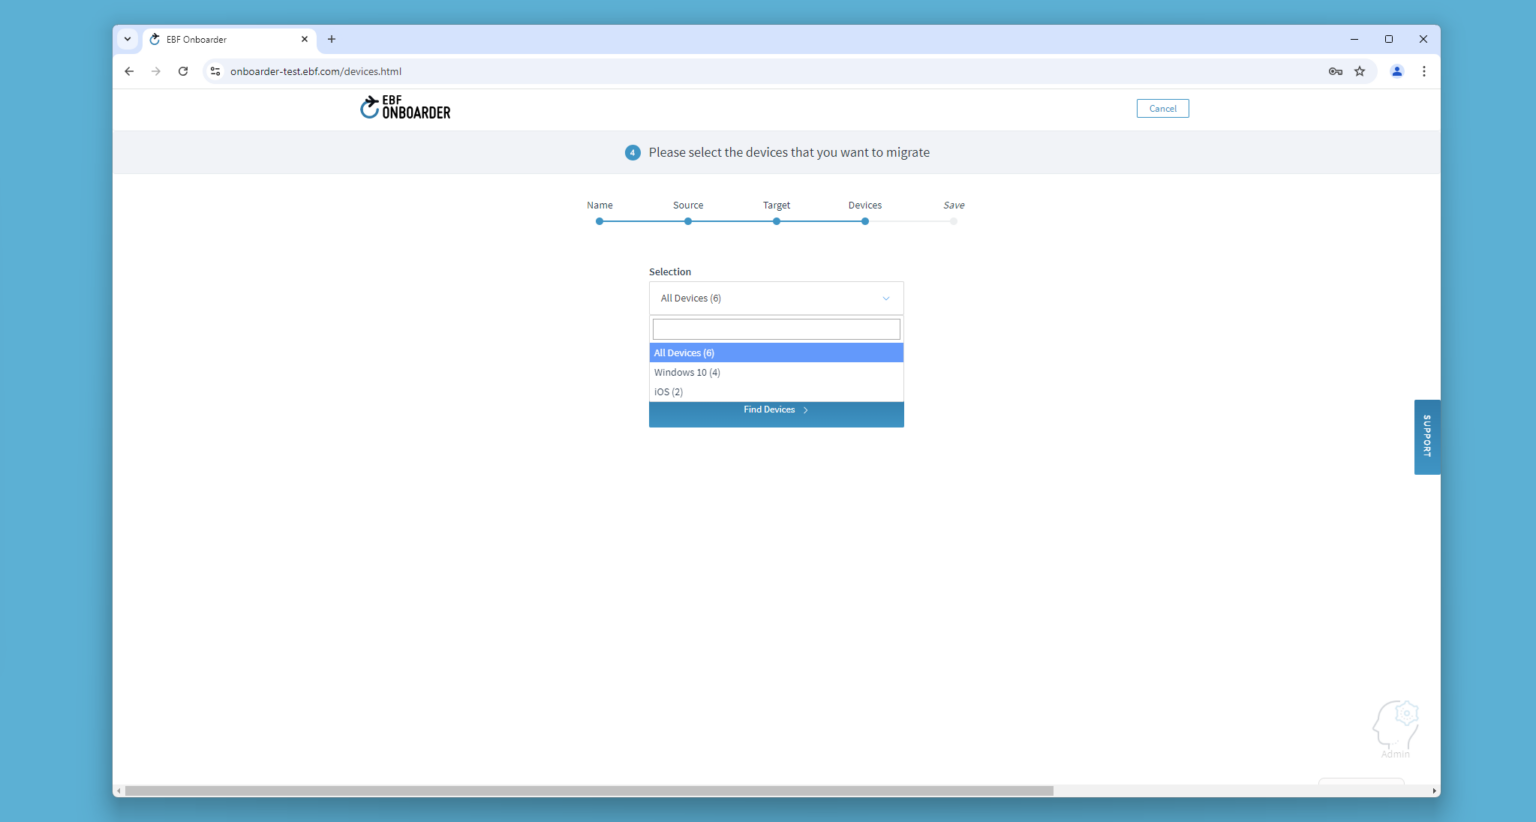This screenshot has width=1536, height=822.
Task: Minimize the Chrome window
Action: click(x=1354, y=39)
